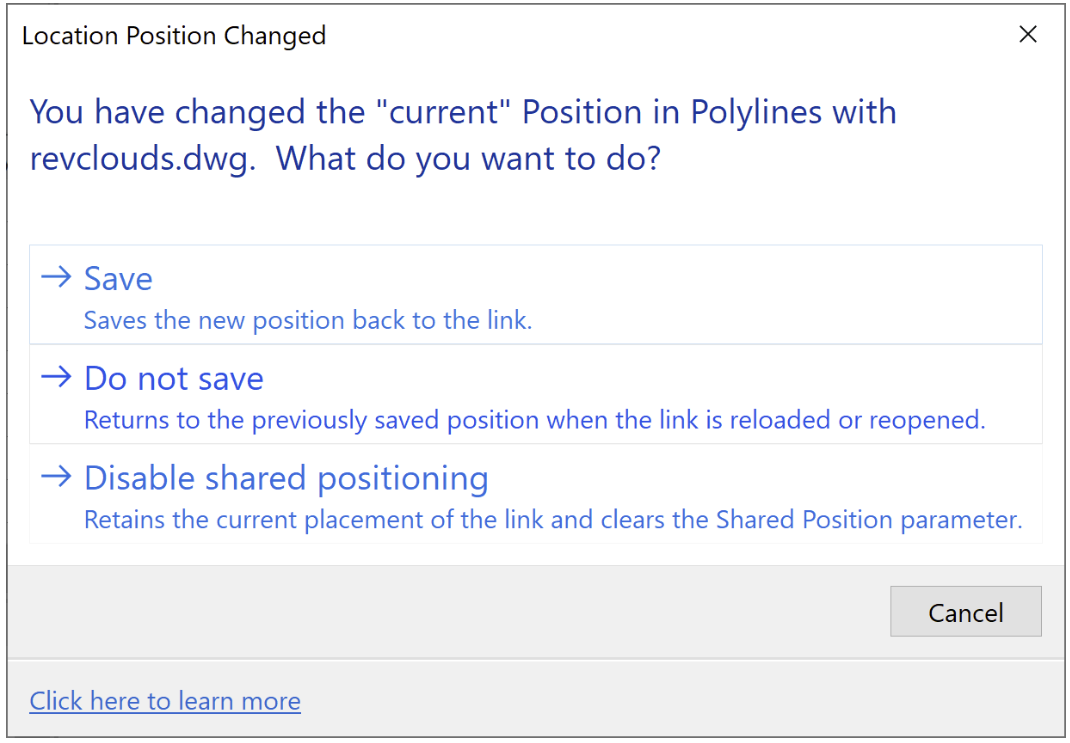
Task: Click the Location Position Changed title bar
Action: click(x=400, y=36)
